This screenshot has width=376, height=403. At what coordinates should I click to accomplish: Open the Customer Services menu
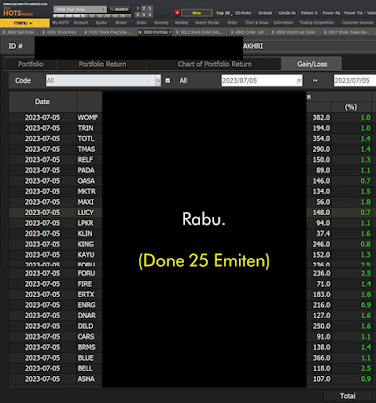click(x=358, y=23)
